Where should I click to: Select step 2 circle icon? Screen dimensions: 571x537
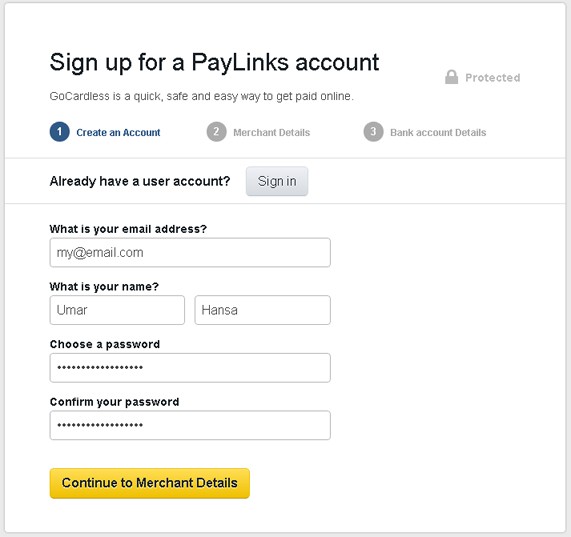click(x=216, y=131)
